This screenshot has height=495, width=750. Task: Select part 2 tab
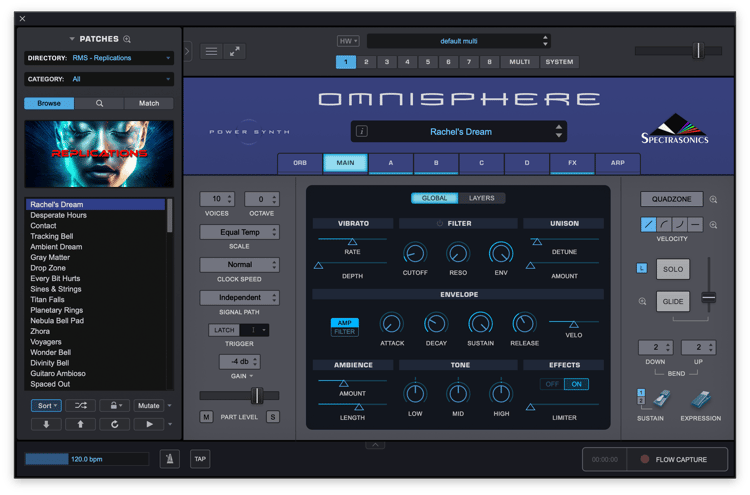point(366,62)
